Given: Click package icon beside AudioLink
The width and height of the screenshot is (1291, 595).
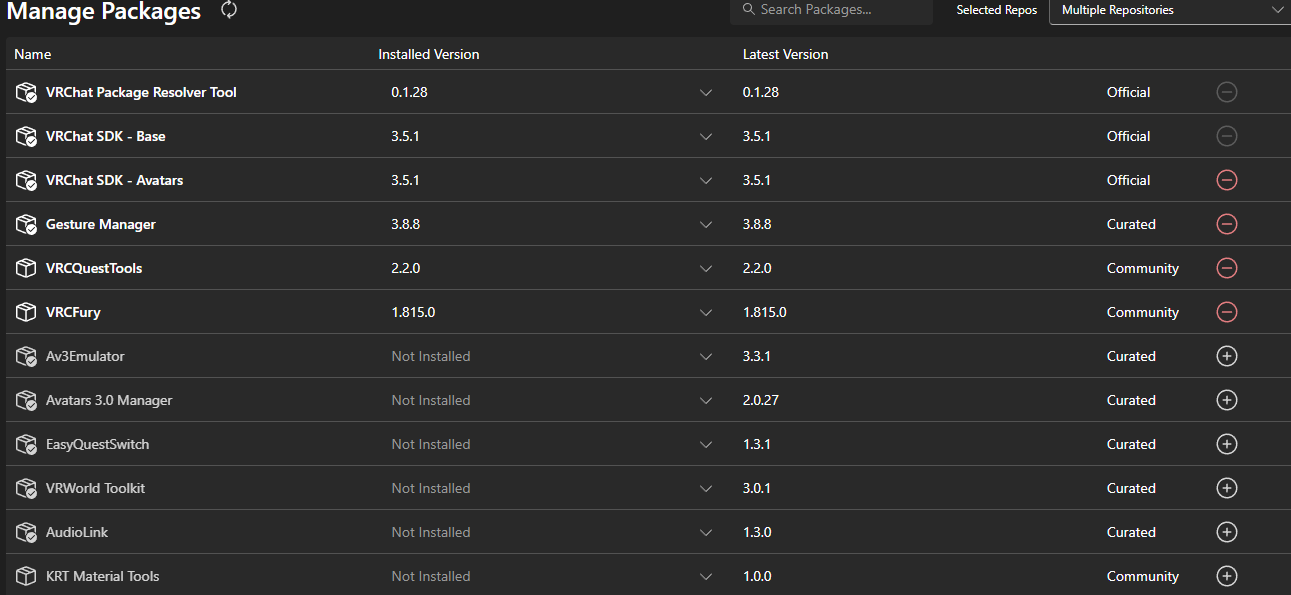Looking at the screenshot, I should click(x=26, y=532).
